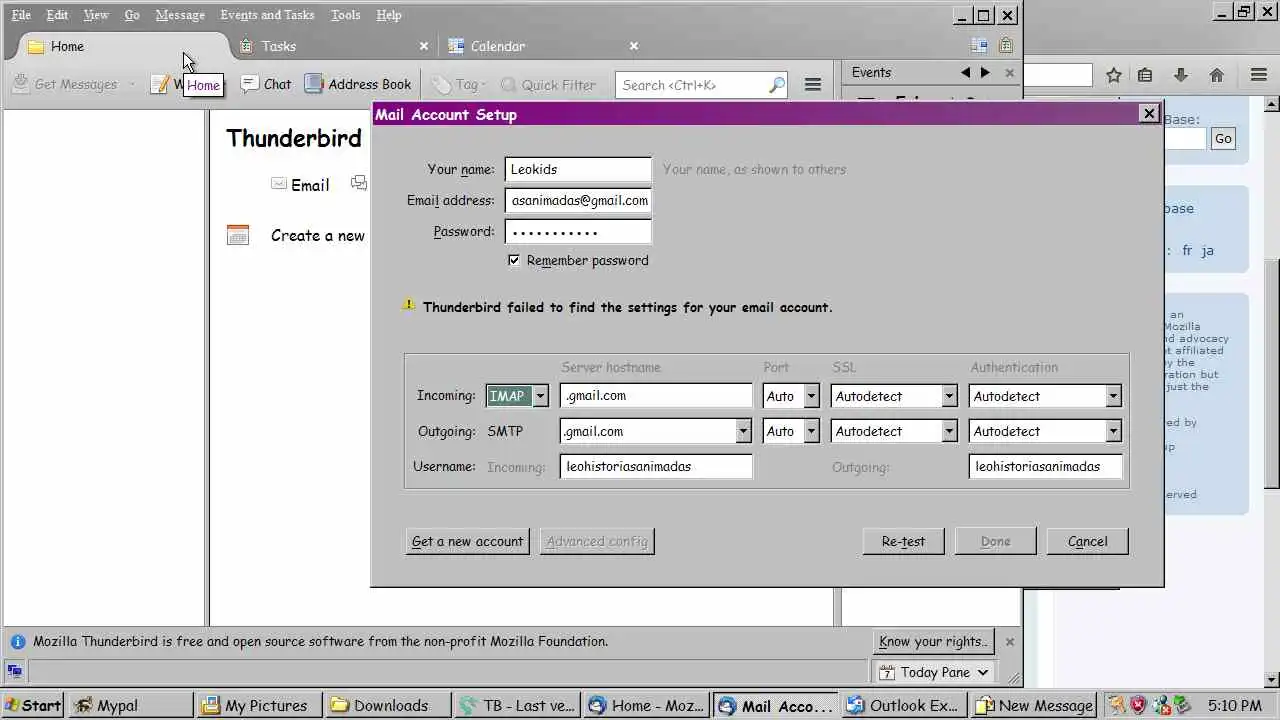Open Chat from the Thunderbird toolbar
Image resolution: width=1280 pixels, height=720 pixels.
click(266, 85)
